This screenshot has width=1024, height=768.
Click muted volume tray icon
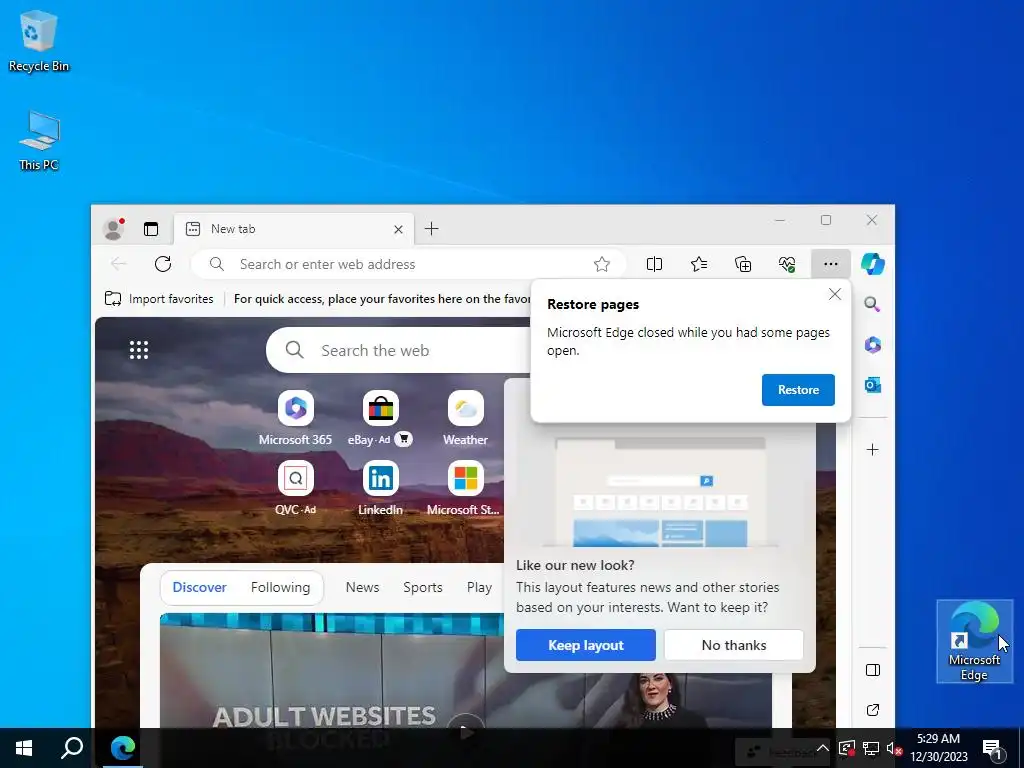click(894, 748)
